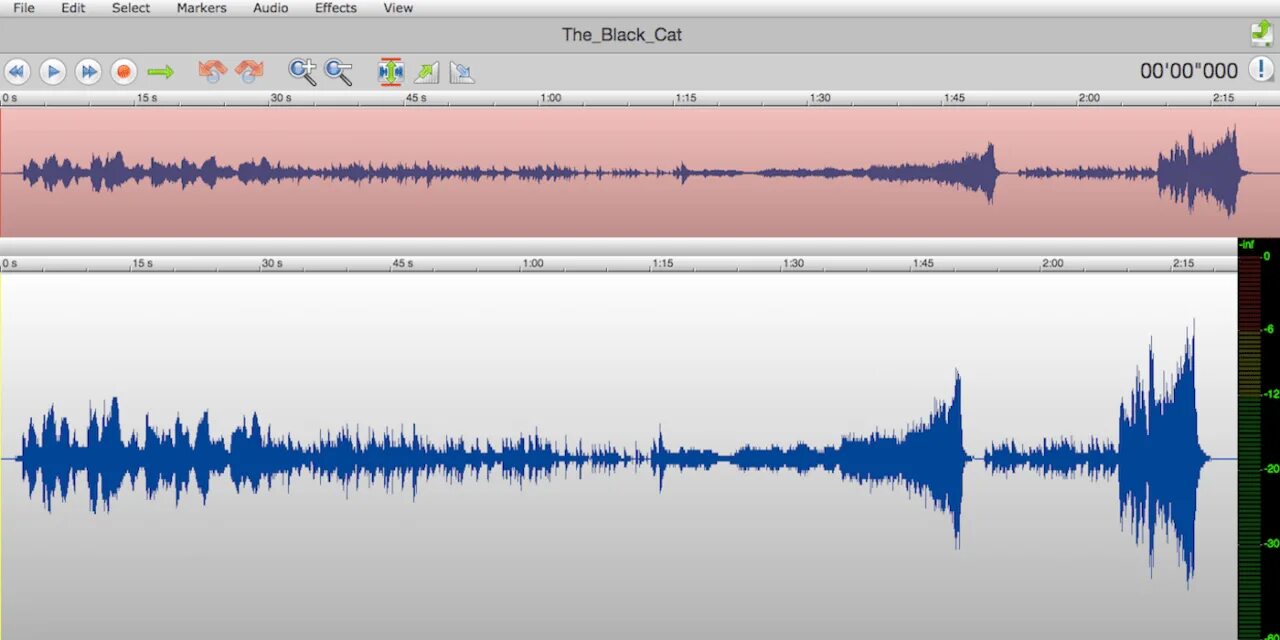Click the Rewind to start icon
The image size is (1280, 640).
pos(17,71)
